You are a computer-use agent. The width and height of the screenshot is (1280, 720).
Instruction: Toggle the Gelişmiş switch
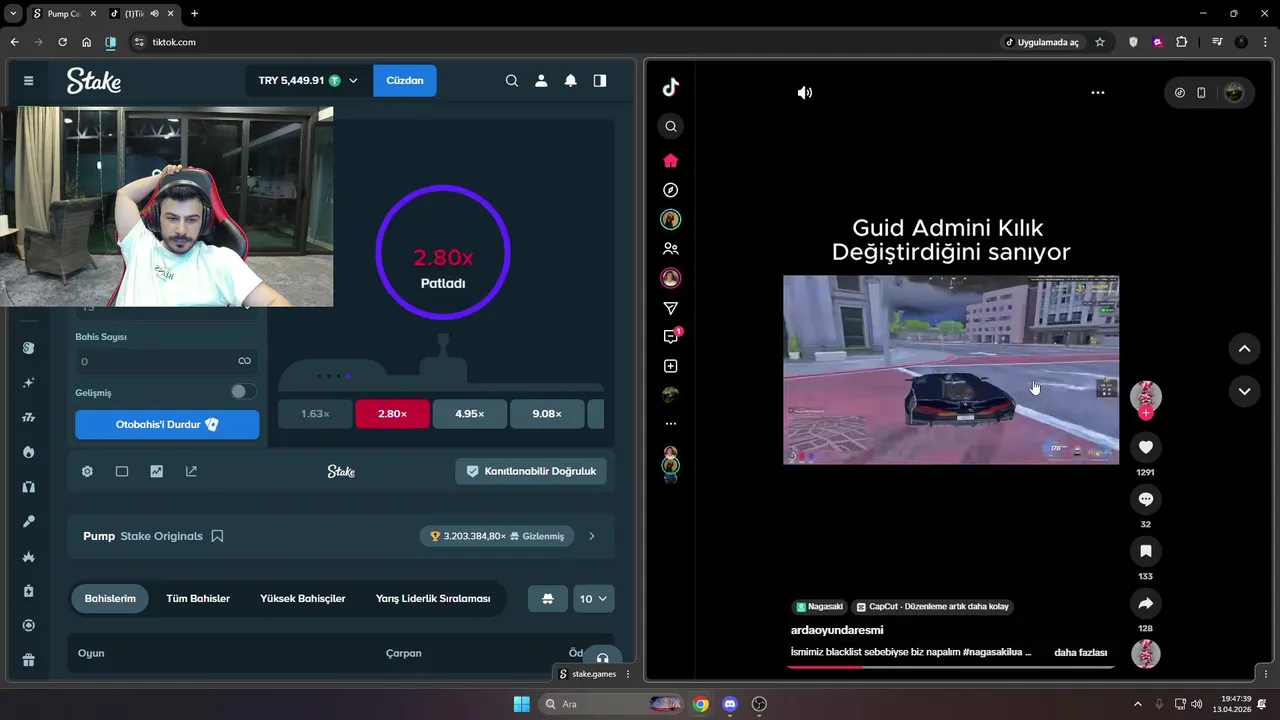243,392
